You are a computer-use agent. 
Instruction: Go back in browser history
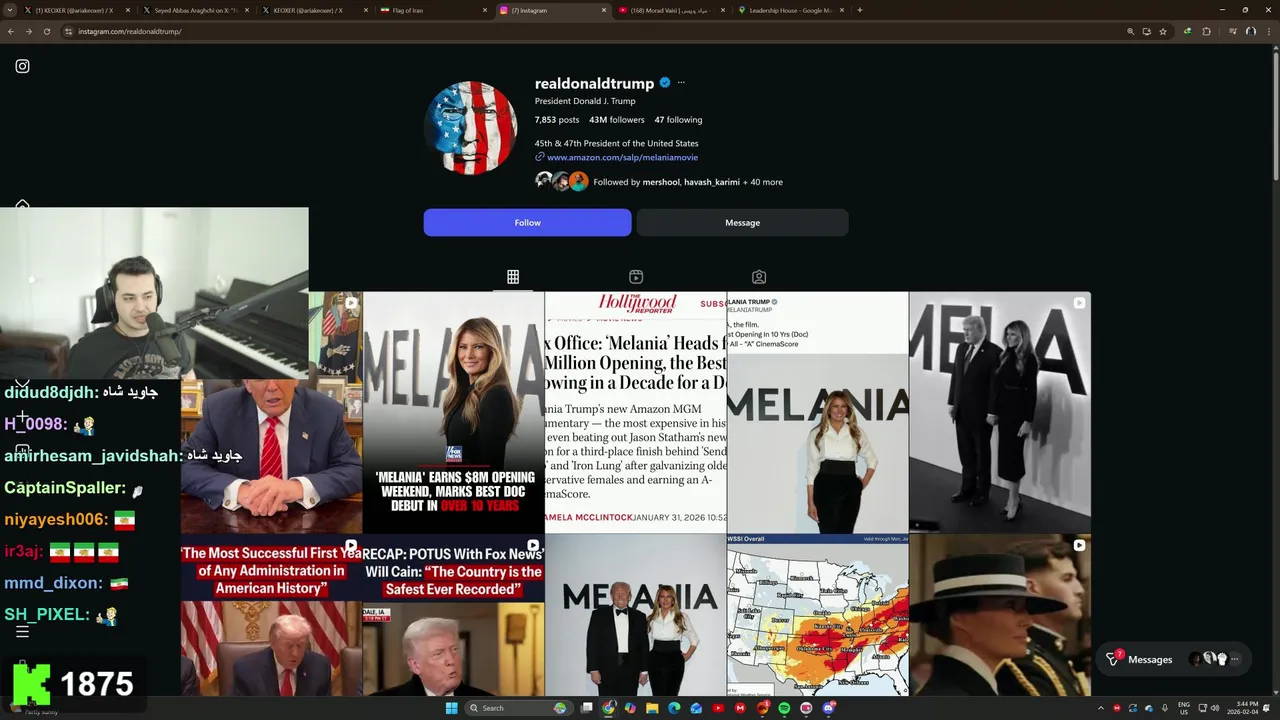click(x=11, y=31)
